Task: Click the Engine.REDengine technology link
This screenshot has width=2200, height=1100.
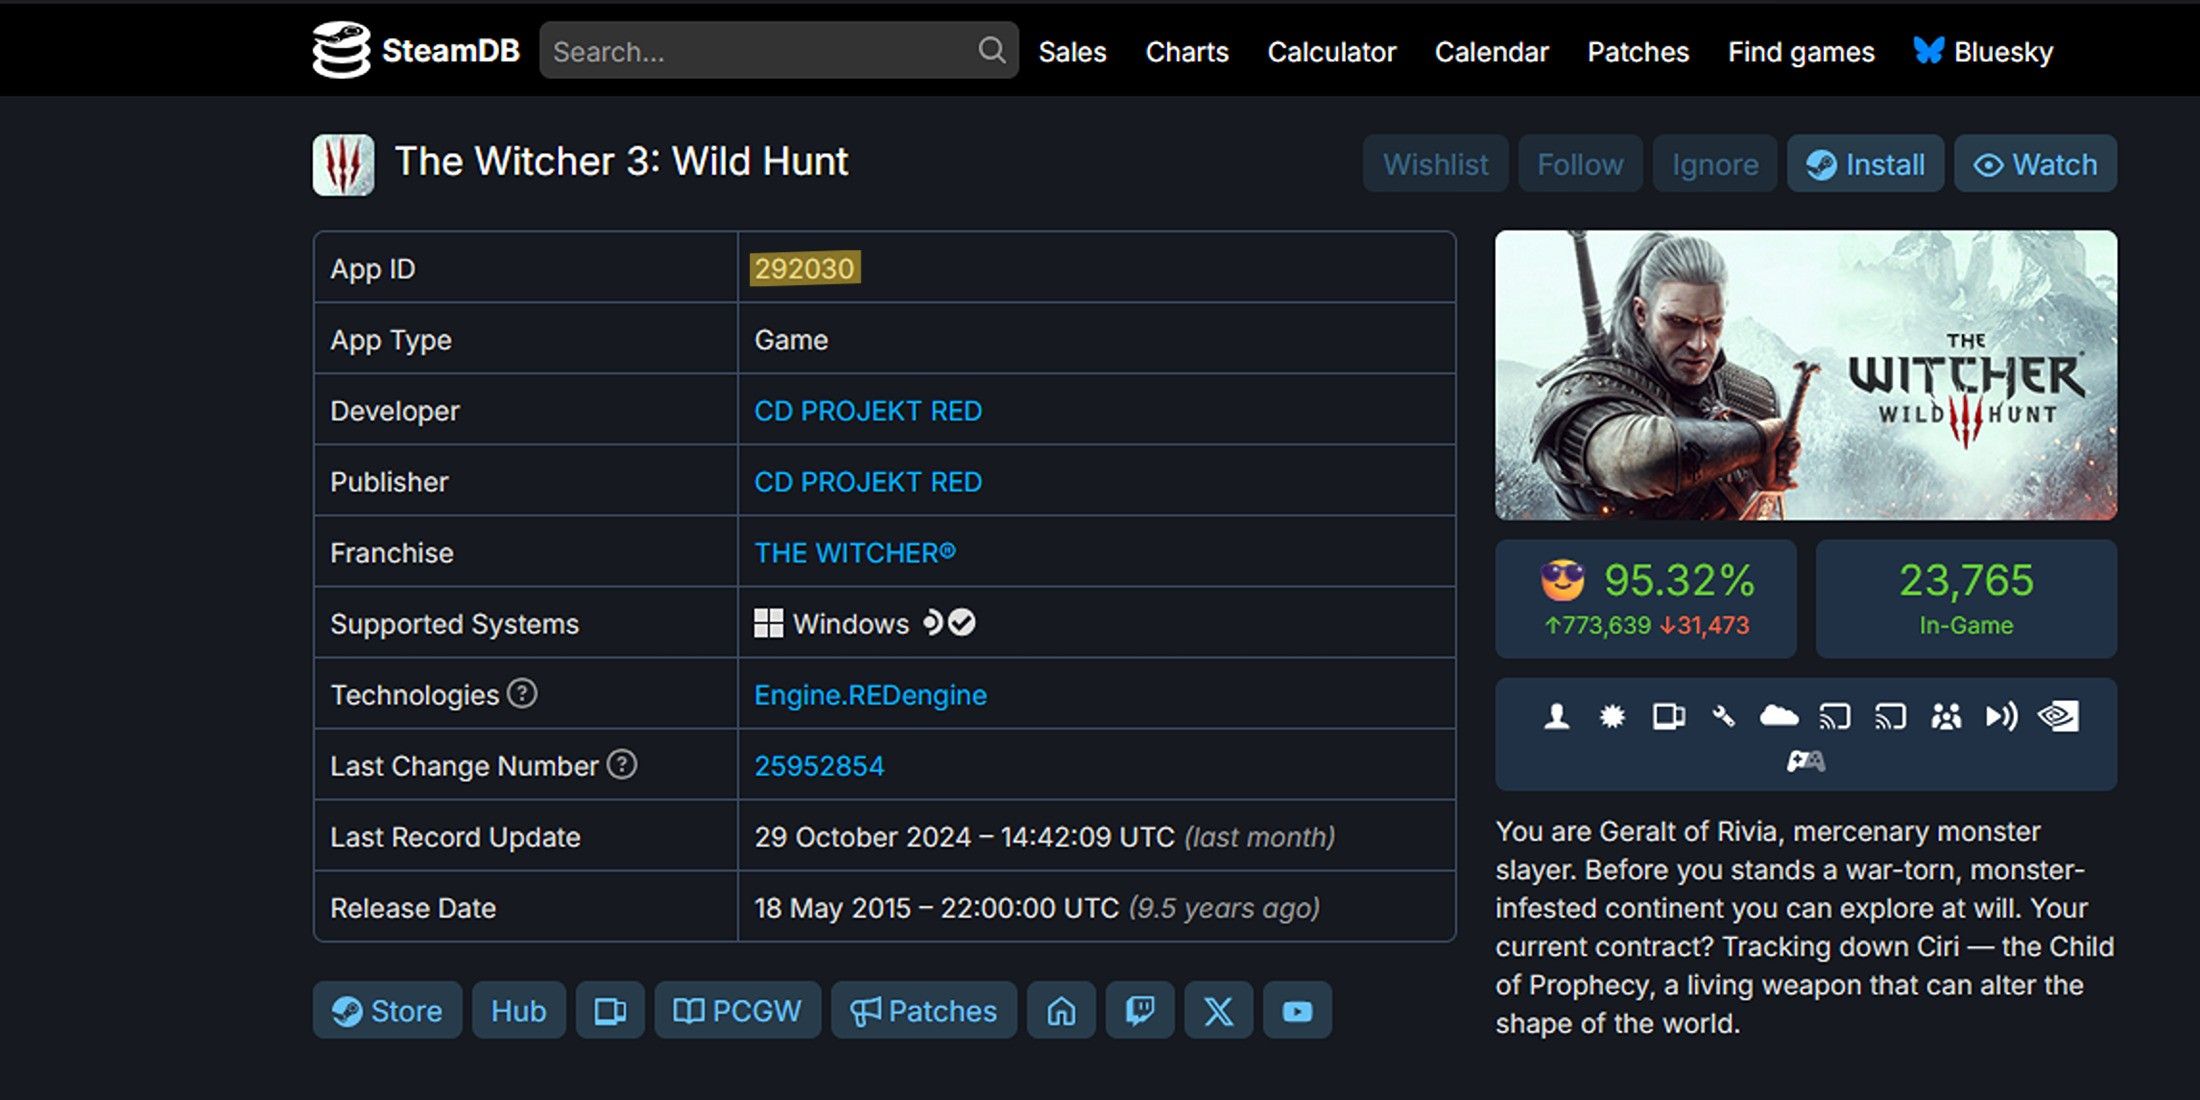Action: pos(870,695)
